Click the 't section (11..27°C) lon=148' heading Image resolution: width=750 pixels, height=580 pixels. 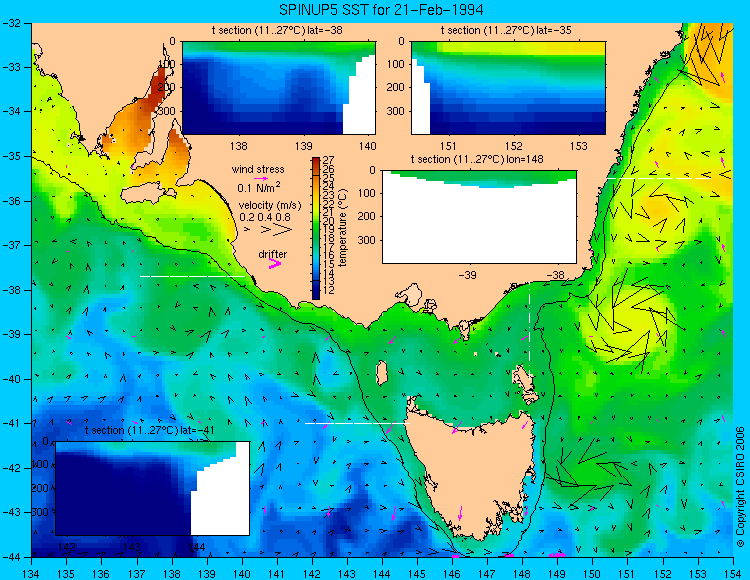point(477,159)
